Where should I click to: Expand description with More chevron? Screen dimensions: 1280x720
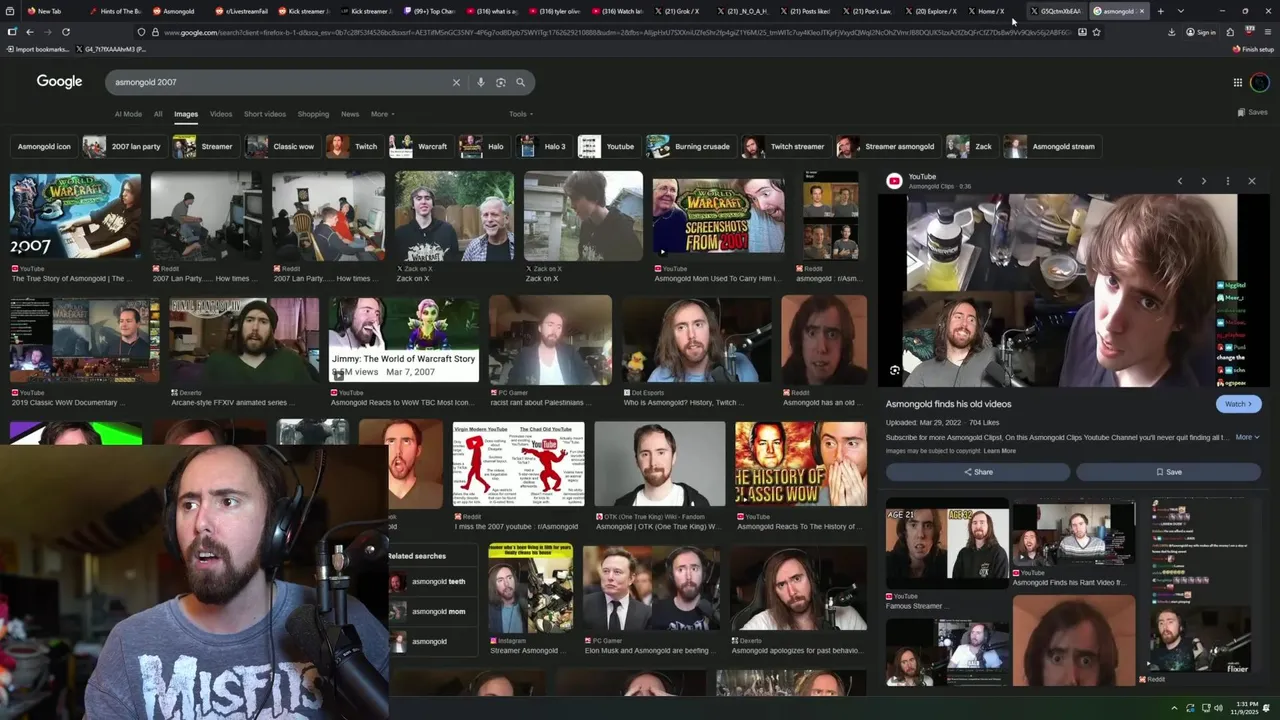click(1247, 437)
